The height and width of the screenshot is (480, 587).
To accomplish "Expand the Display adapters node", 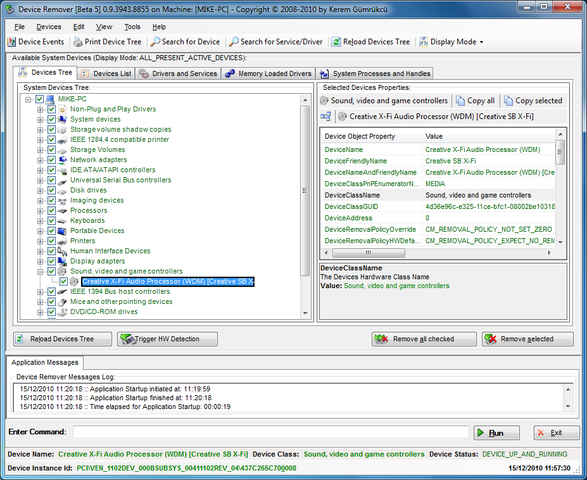I will point(40,261).
